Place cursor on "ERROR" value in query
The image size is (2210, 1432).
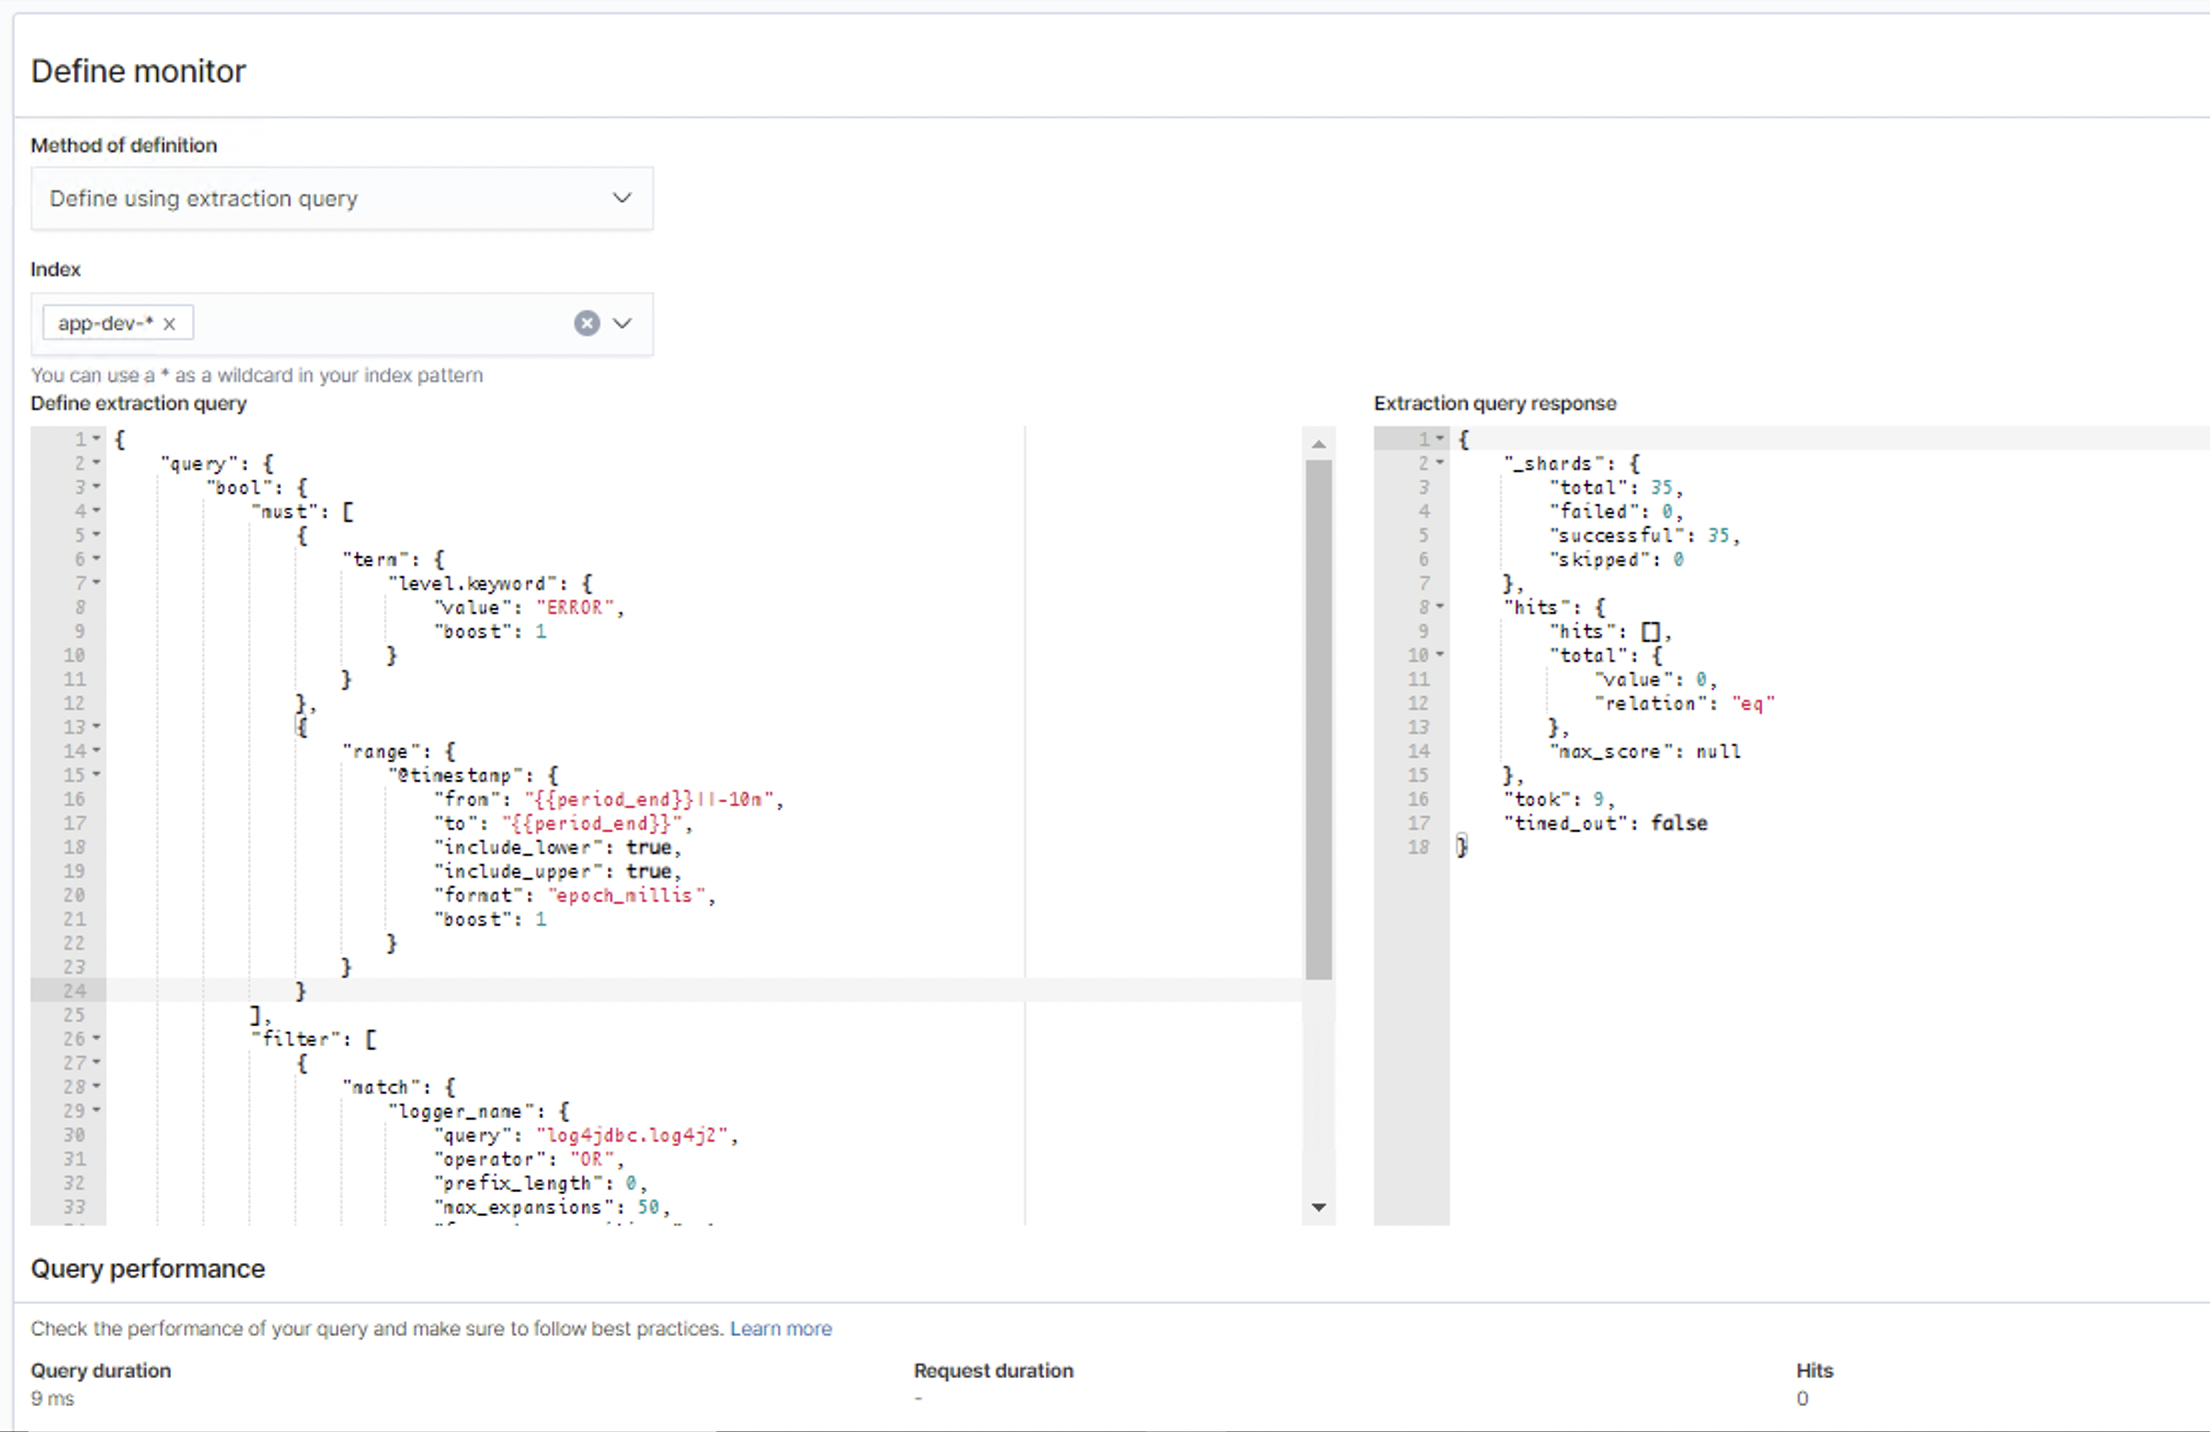575,608
